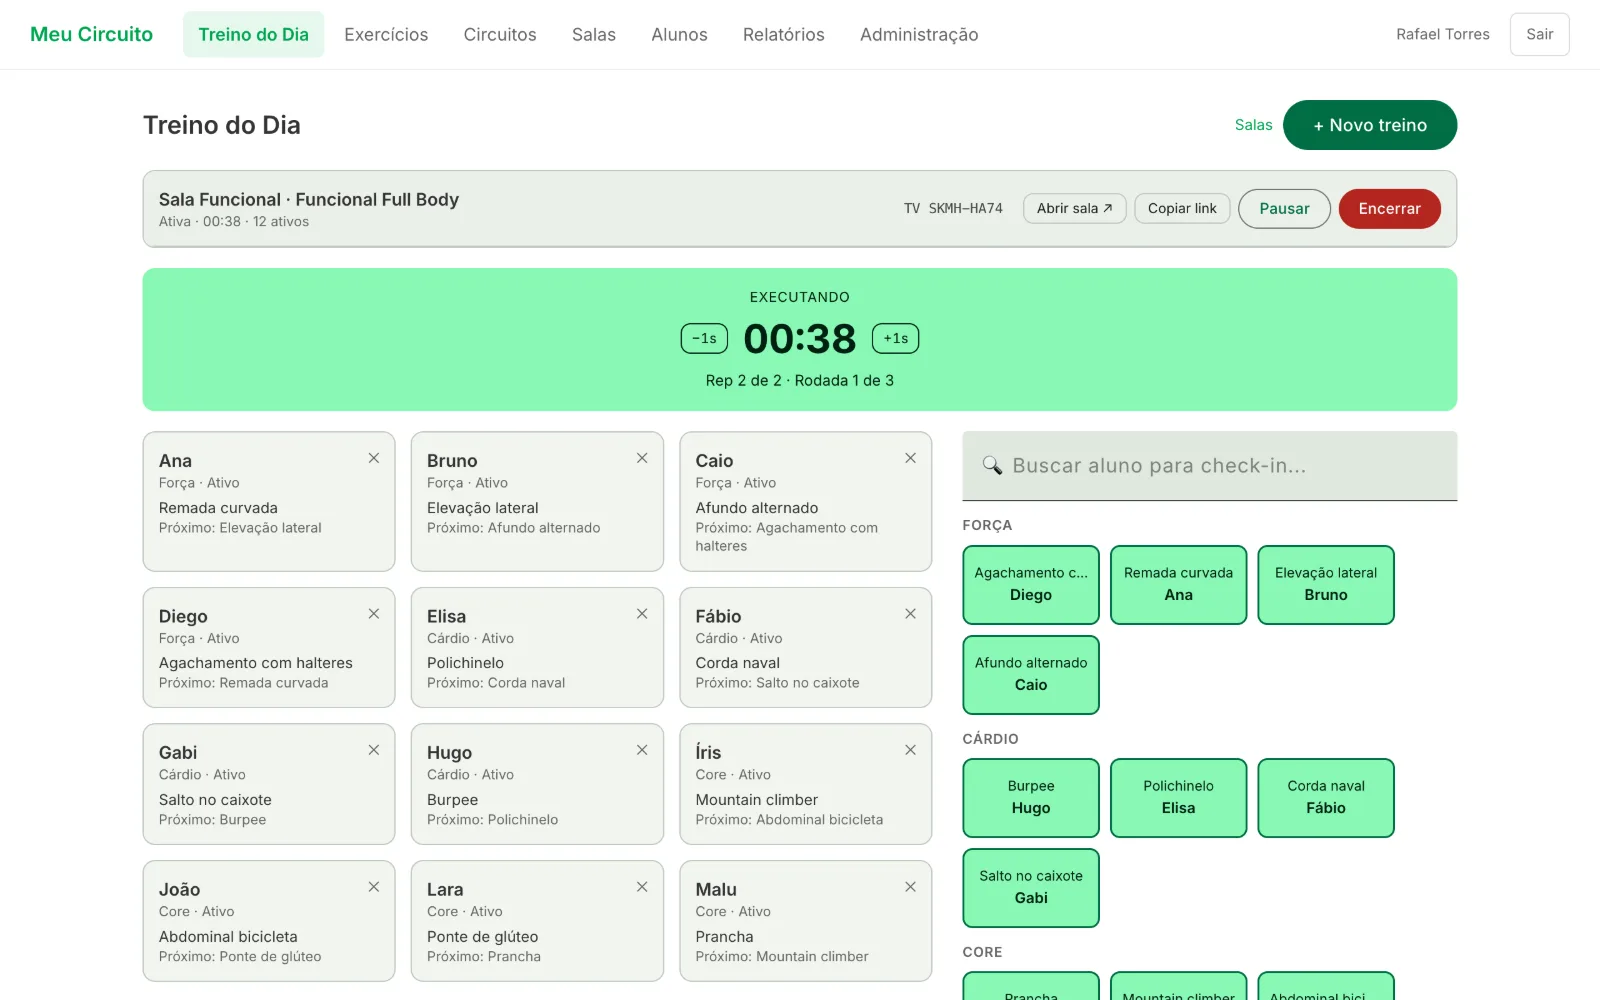Go to the Exercícios tab
Image resolution: width=1600 pixels, height=1000 pixels.
386,34
